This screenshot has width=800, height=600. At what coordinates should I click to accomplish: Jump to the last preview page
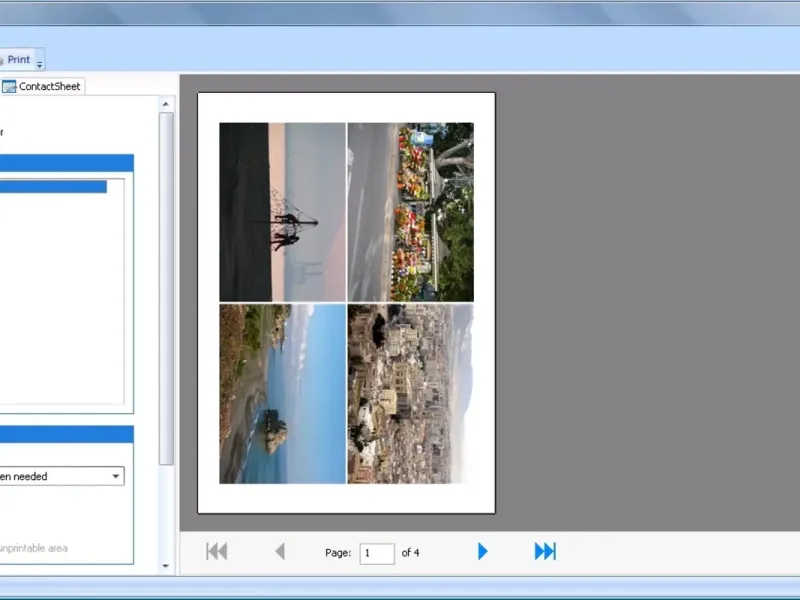point(545,551)
